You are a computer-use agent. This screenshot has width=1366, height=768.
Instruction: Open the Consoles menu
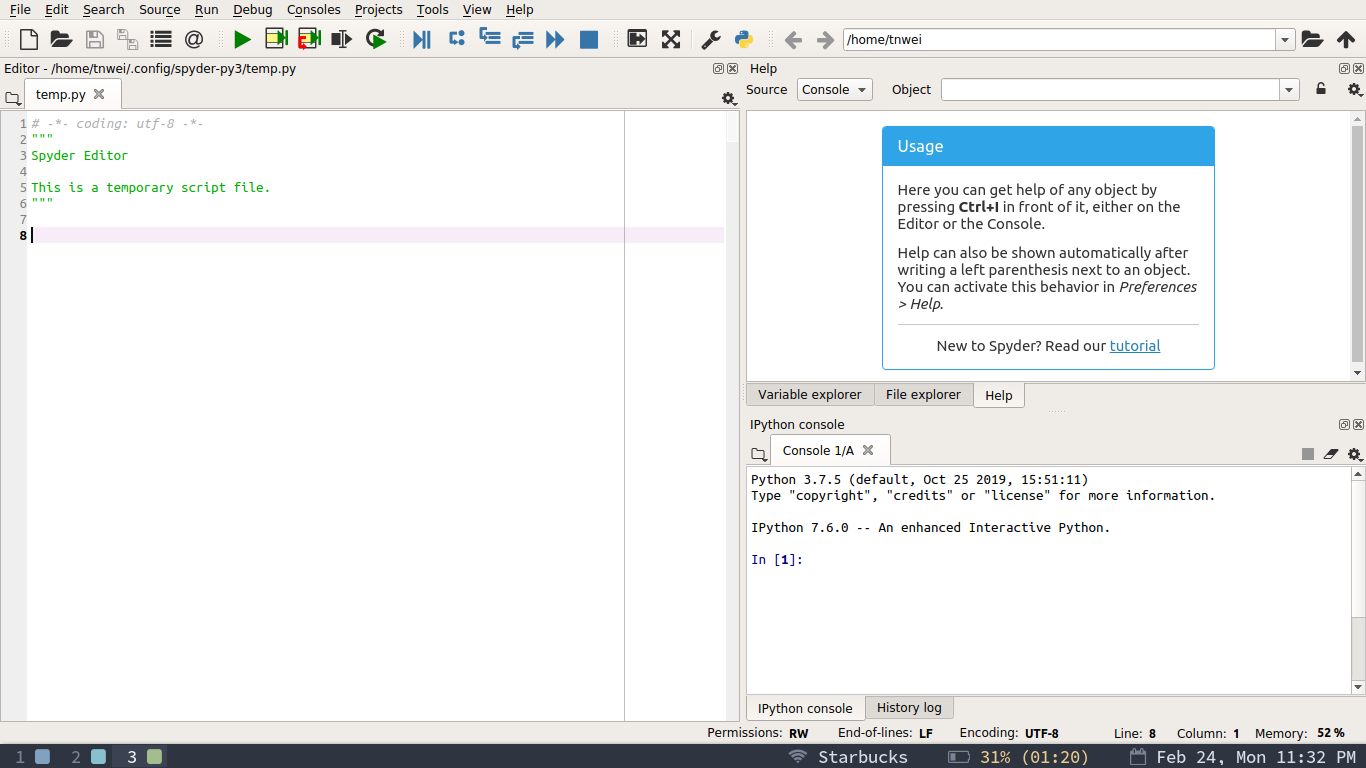[313, 9]
